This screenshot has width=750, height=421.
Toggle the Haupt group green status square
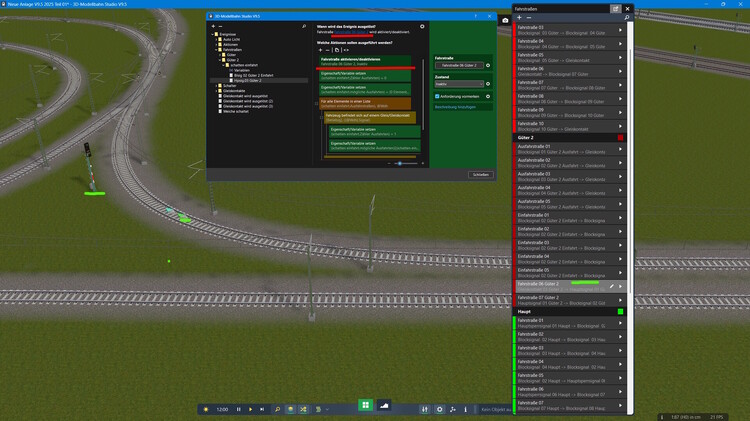tap(620, 311)
